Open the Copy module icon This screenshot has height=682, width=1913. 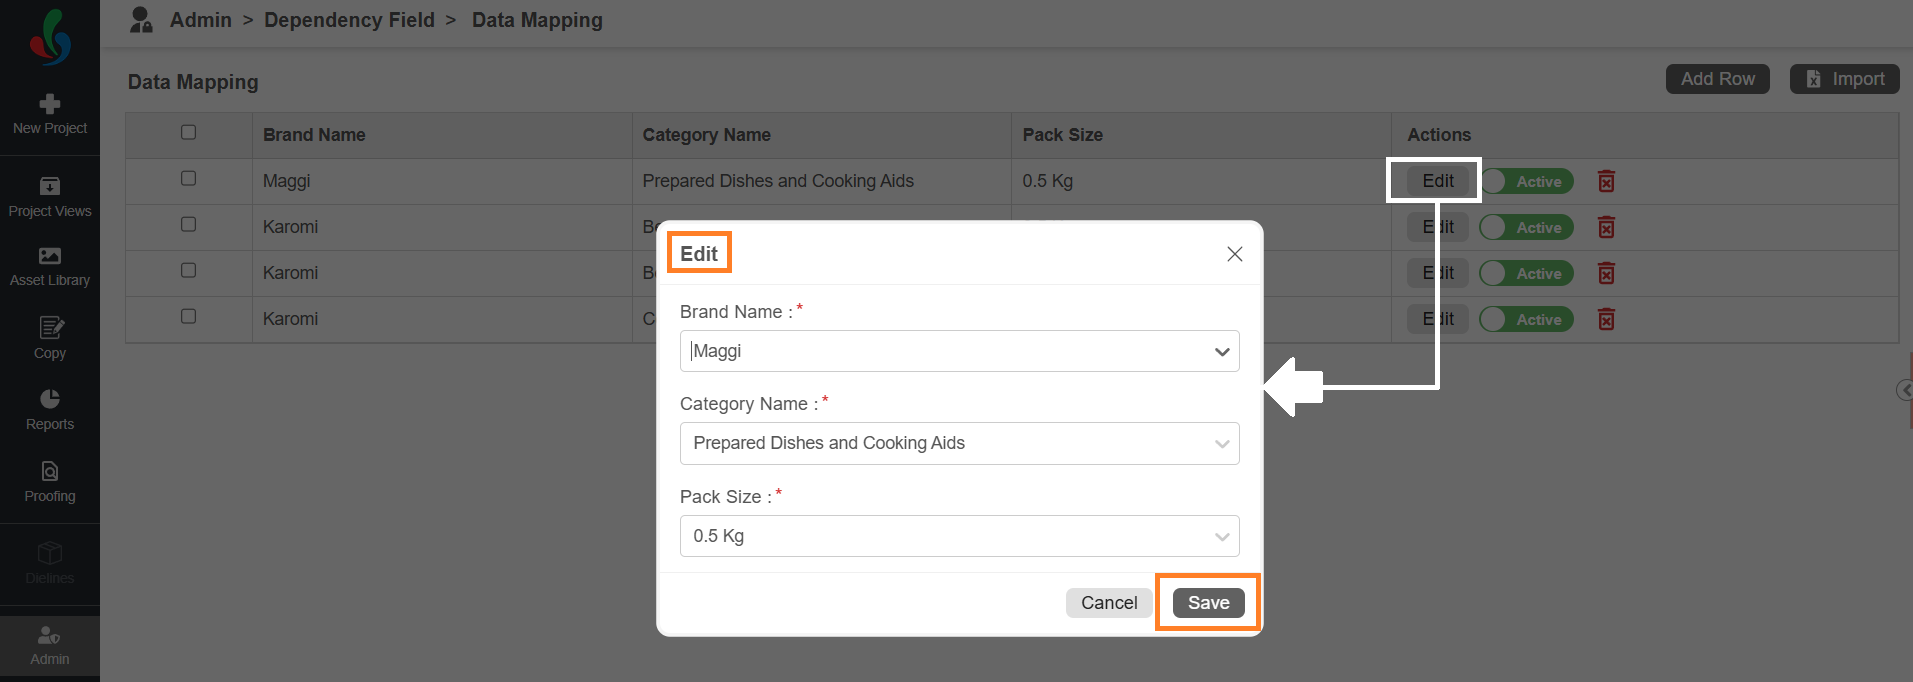click(50, 338)
